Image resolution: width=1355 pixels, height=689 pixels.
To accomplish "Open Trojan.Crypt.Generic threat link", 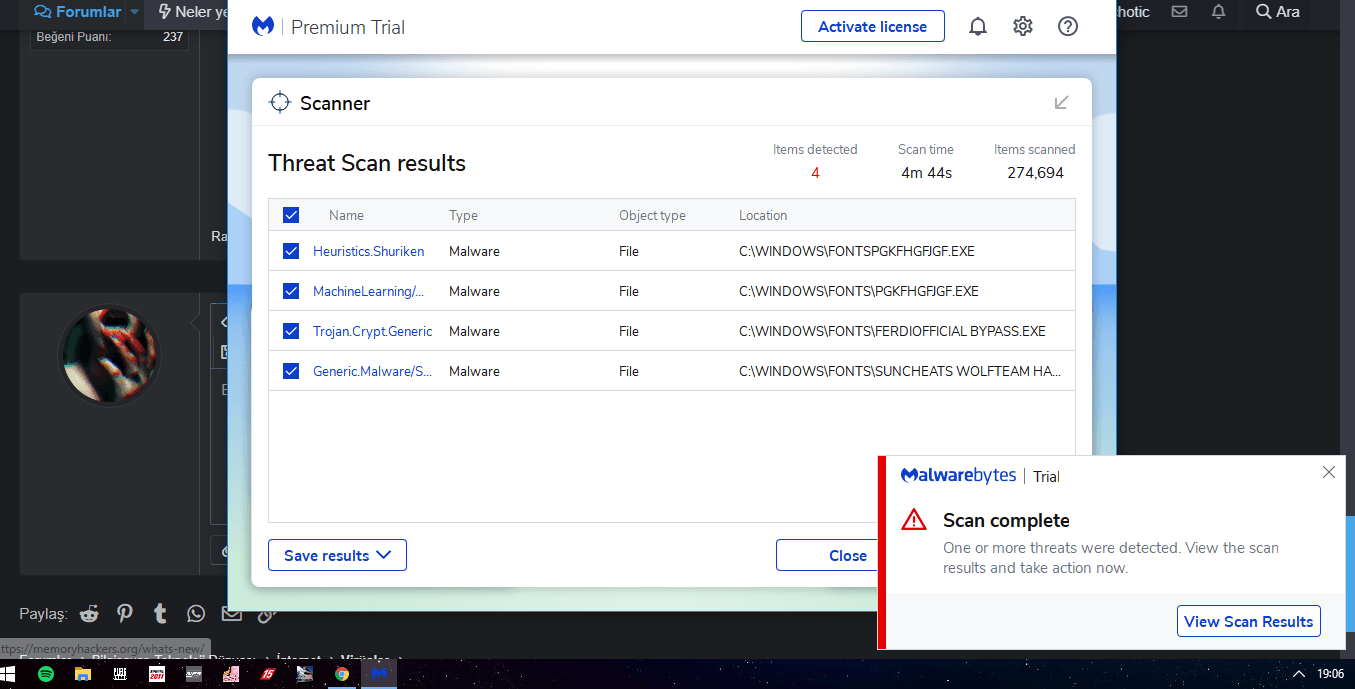I will click(x=372, y=331).
